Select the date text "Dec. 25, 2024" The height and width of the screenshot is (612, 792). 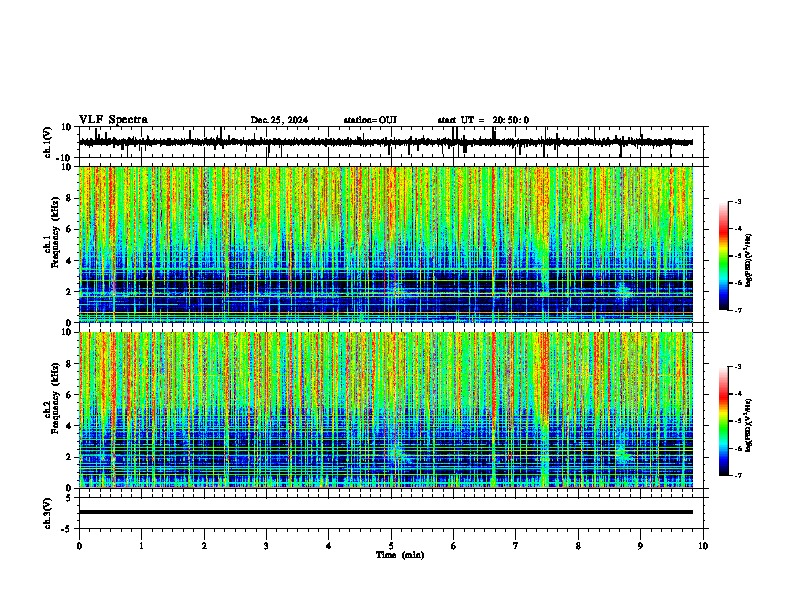pos(279,120)
